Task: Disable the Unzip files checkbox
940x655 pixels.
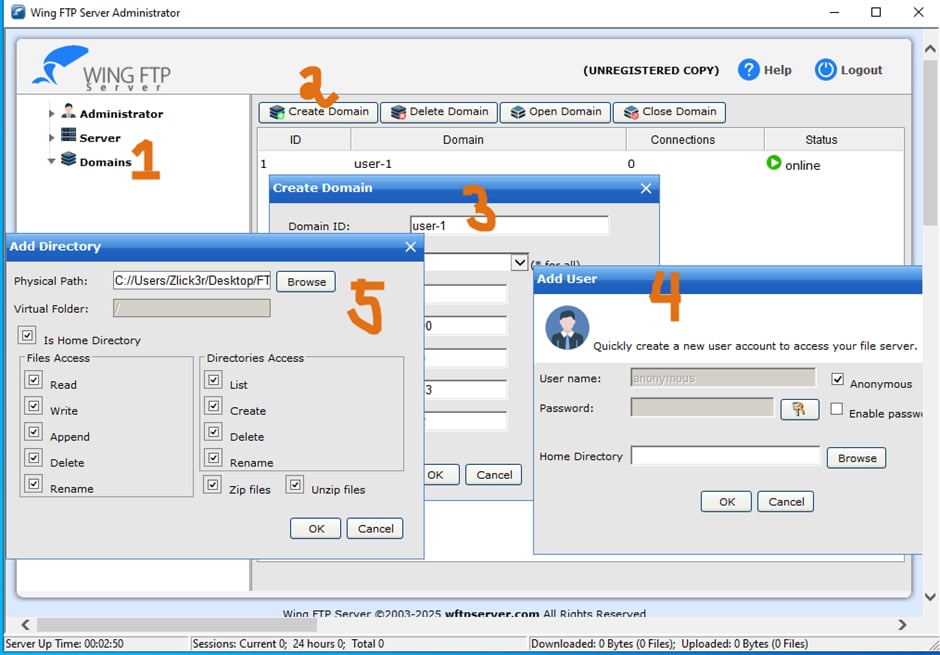Action: pos(295,485)
